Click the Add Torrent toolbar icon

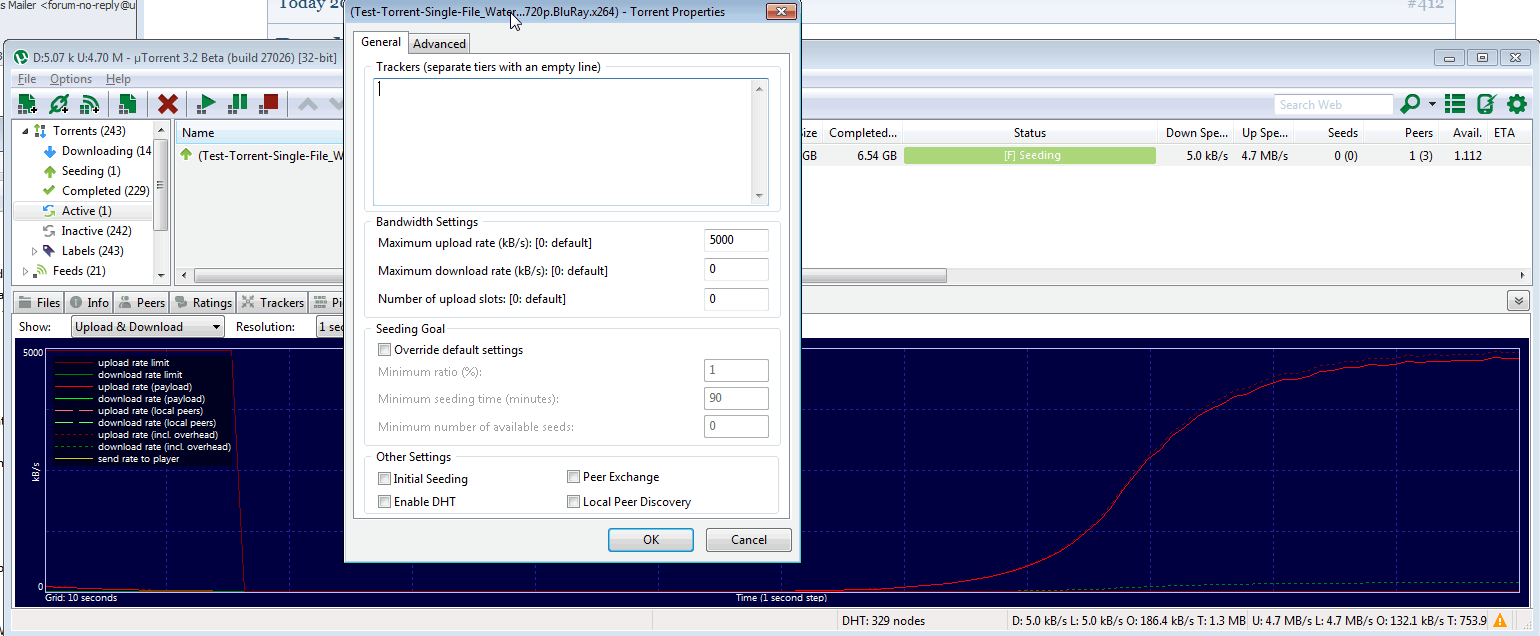pyautogui.click(x=28, y=103)
